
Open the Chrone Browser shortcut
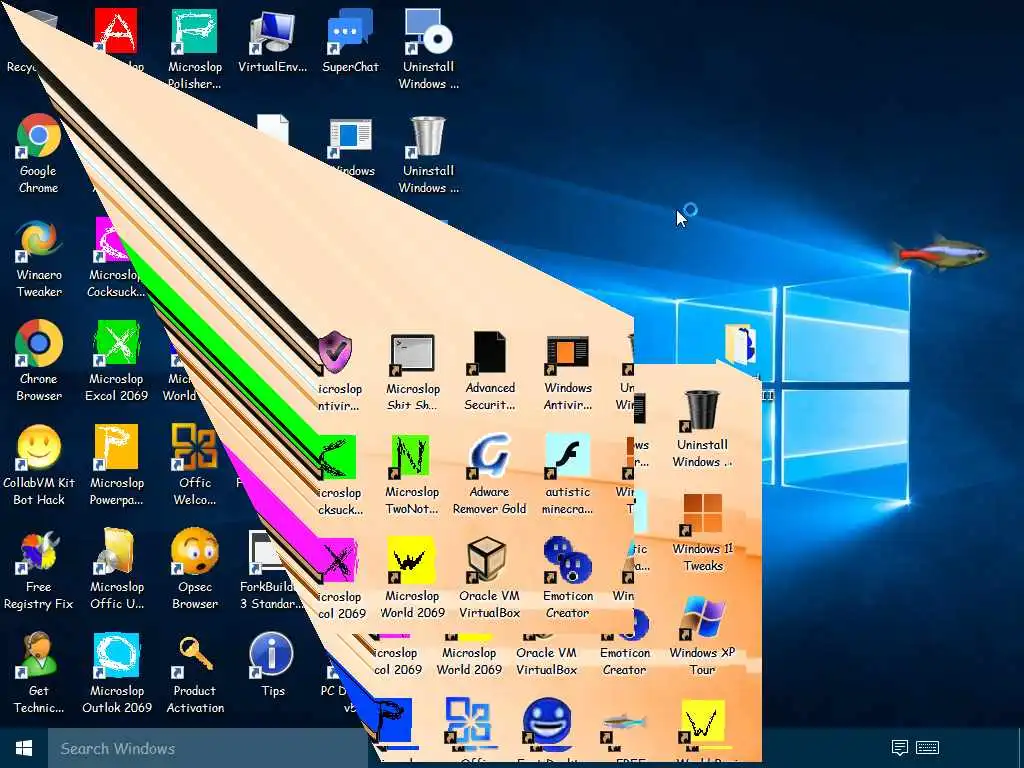(39, 344)
